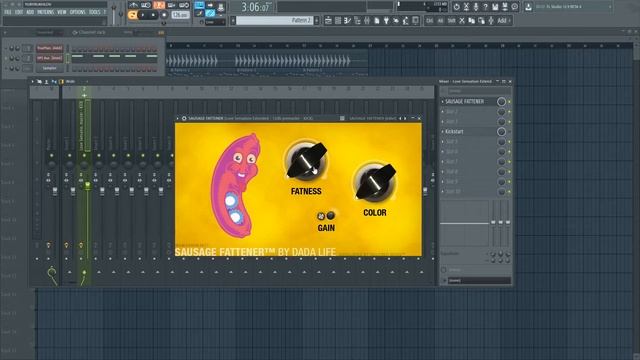Open the EDIT menu

19,12
